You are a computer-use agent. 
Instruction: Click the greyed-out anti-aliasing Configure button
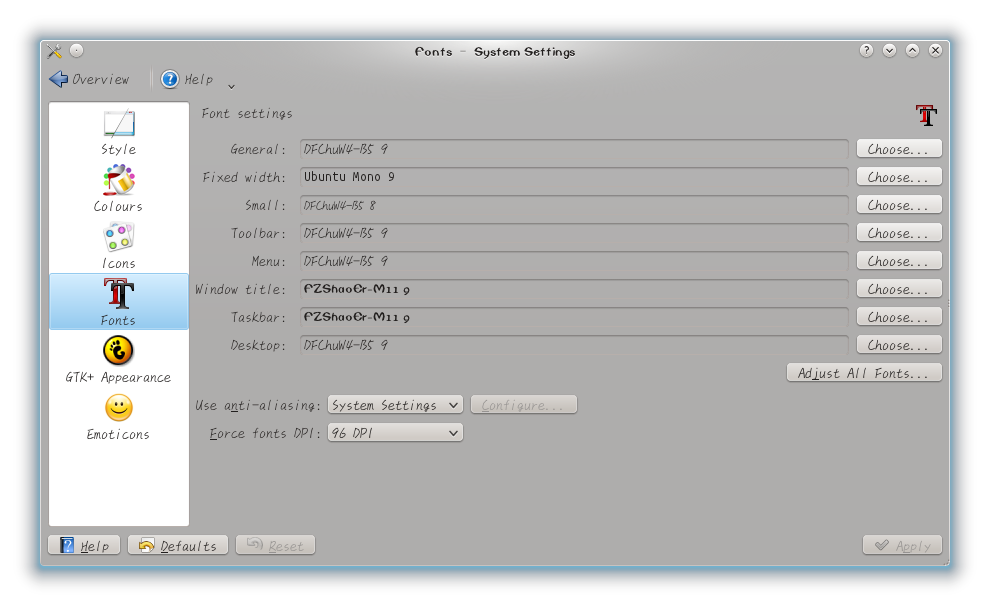(x=523, y=405)
